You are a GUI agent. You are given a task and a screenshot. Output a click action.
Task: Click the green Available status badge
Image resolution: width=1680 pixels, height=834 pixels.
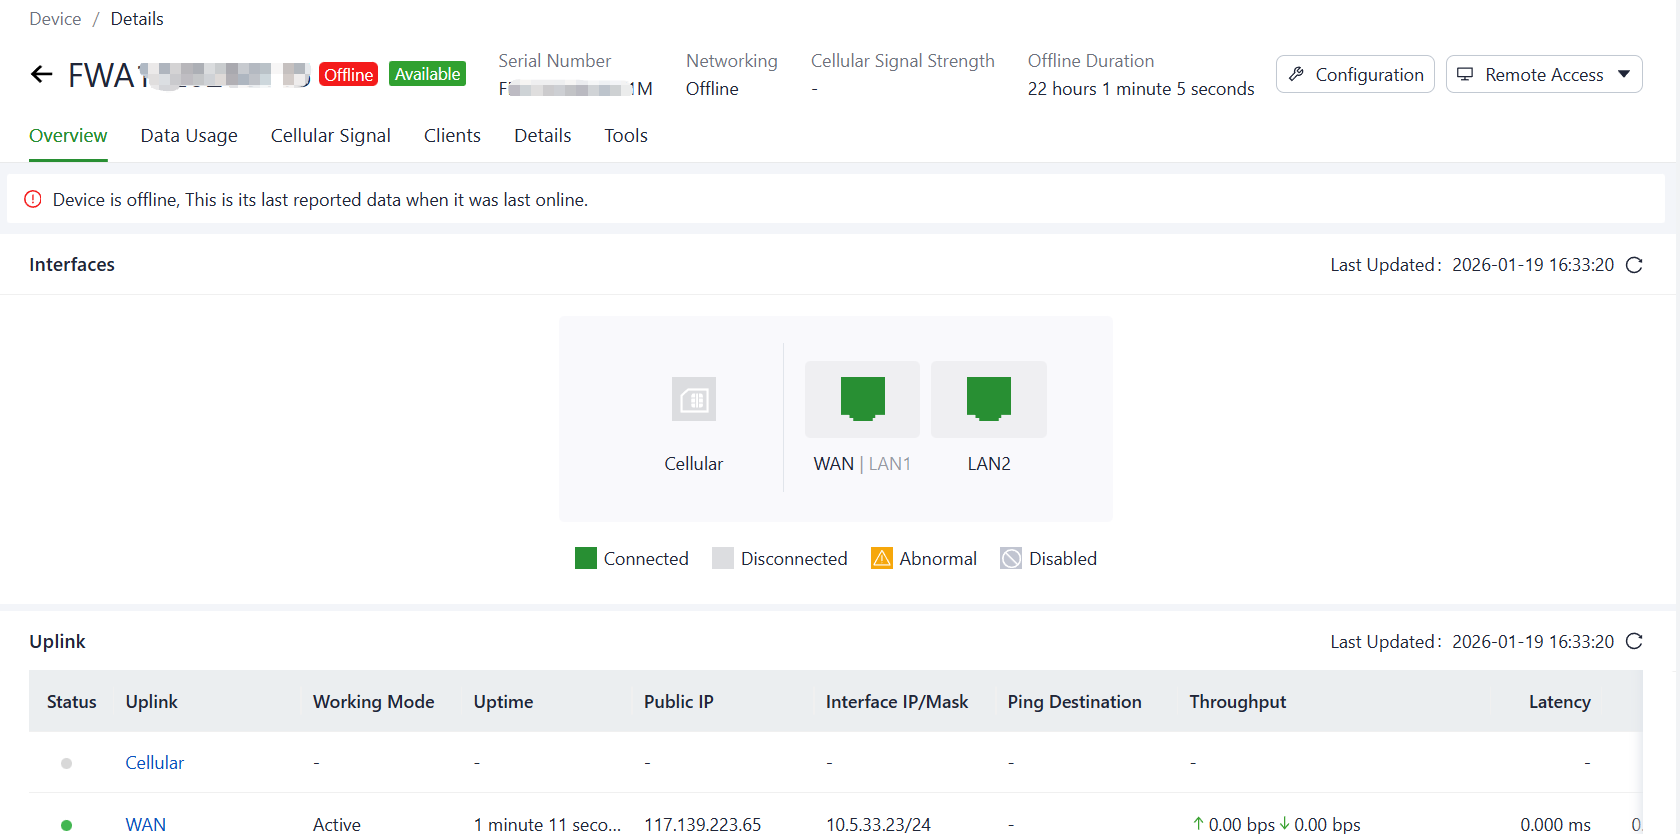[x=427, y=74]
